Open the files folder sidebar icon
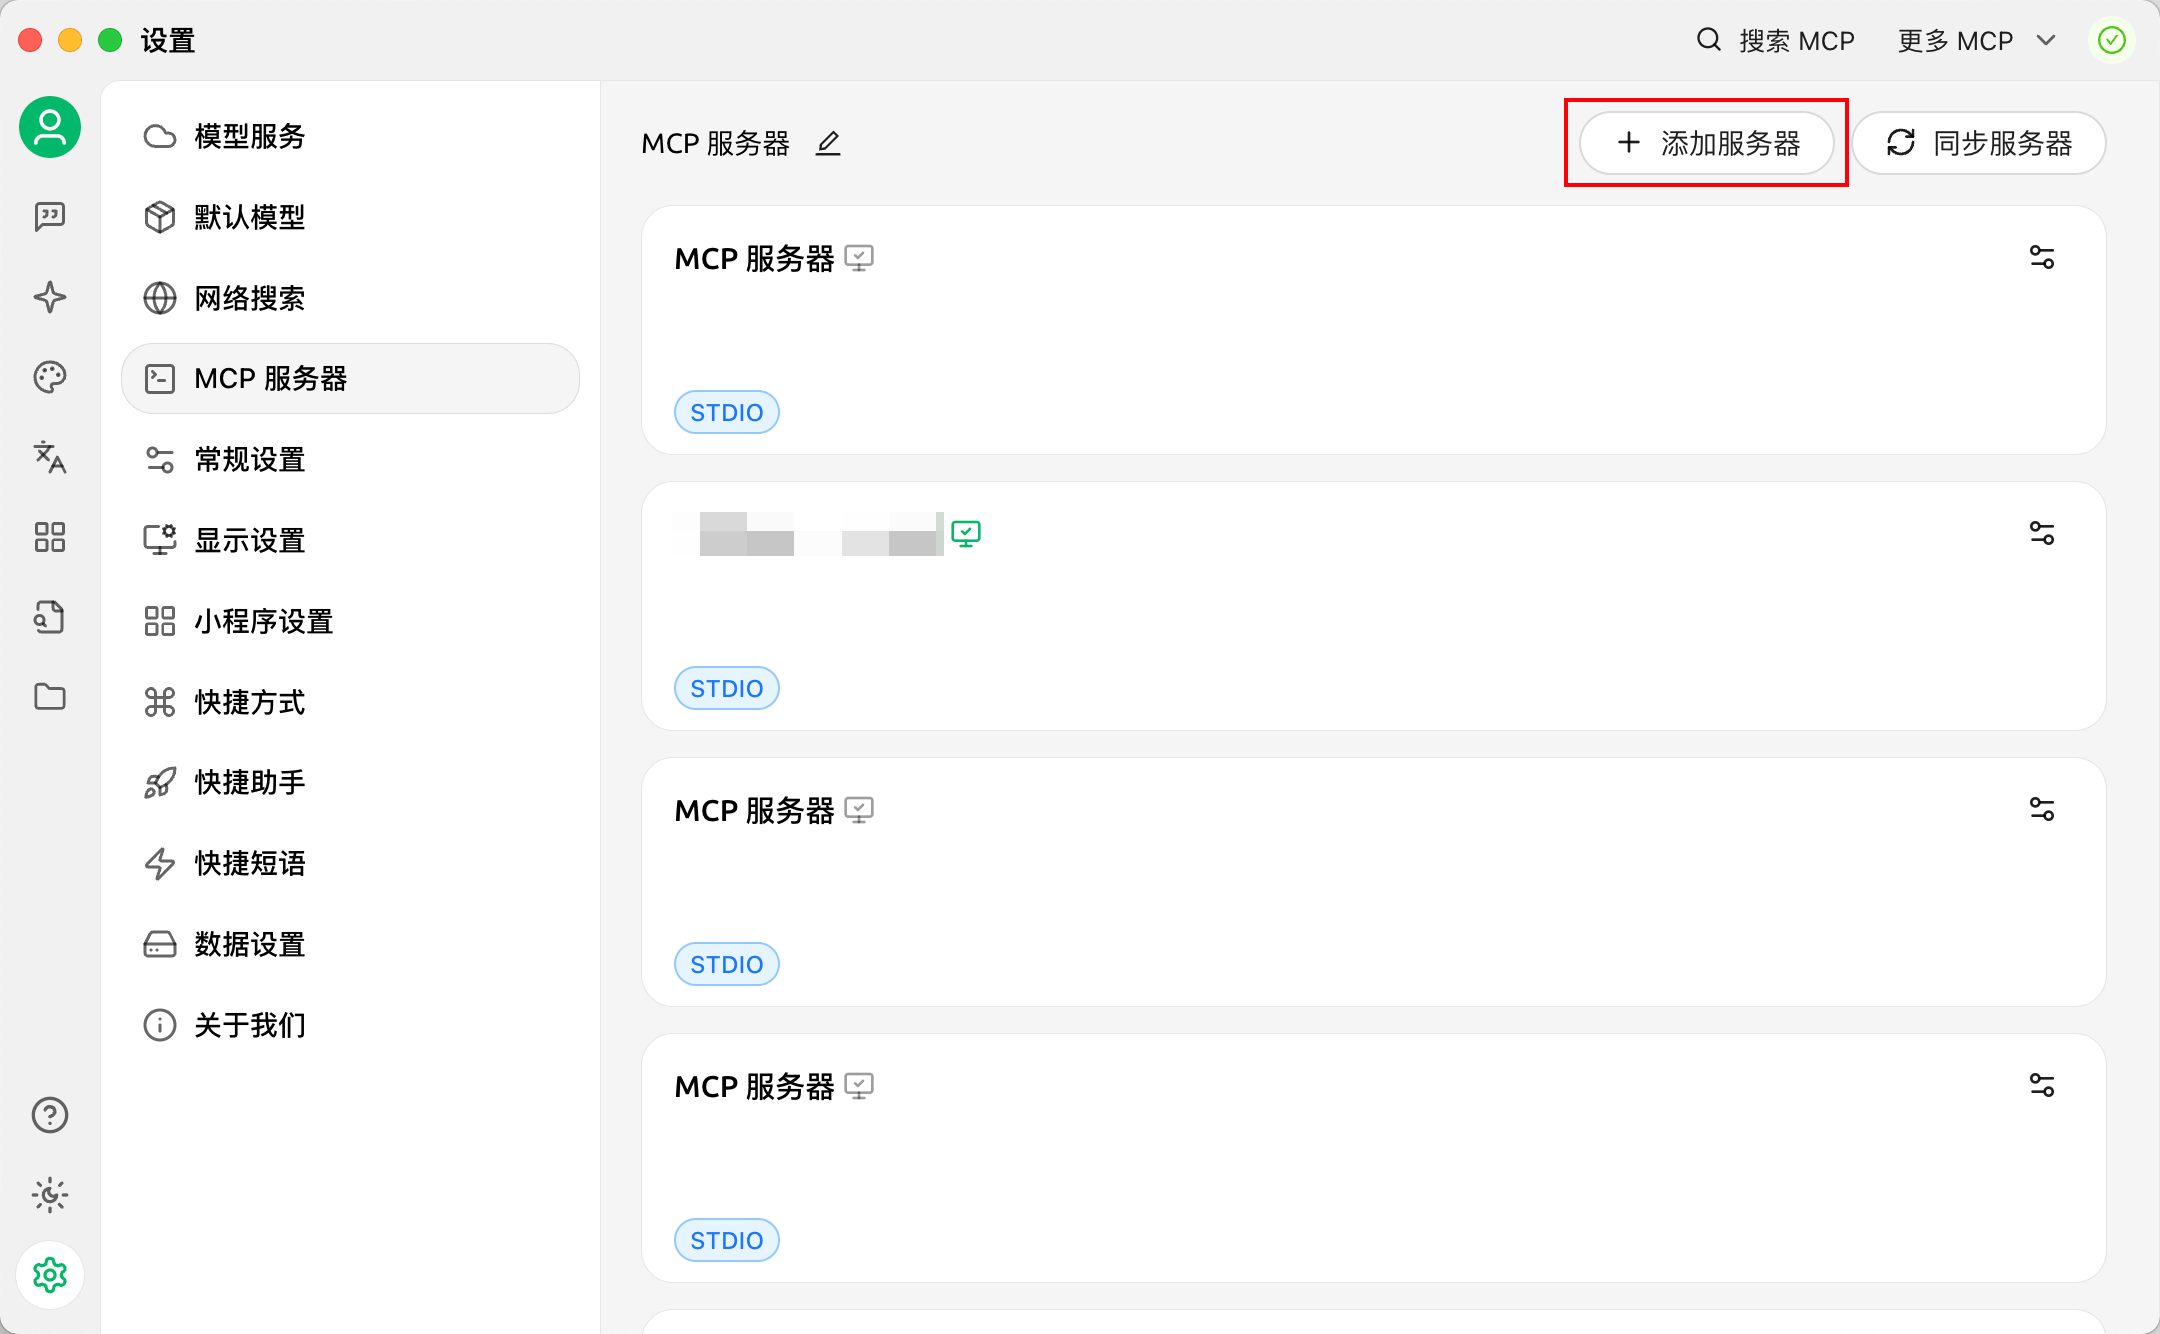Screen dimensions: 2160x1334 click(x=49, y=697)
